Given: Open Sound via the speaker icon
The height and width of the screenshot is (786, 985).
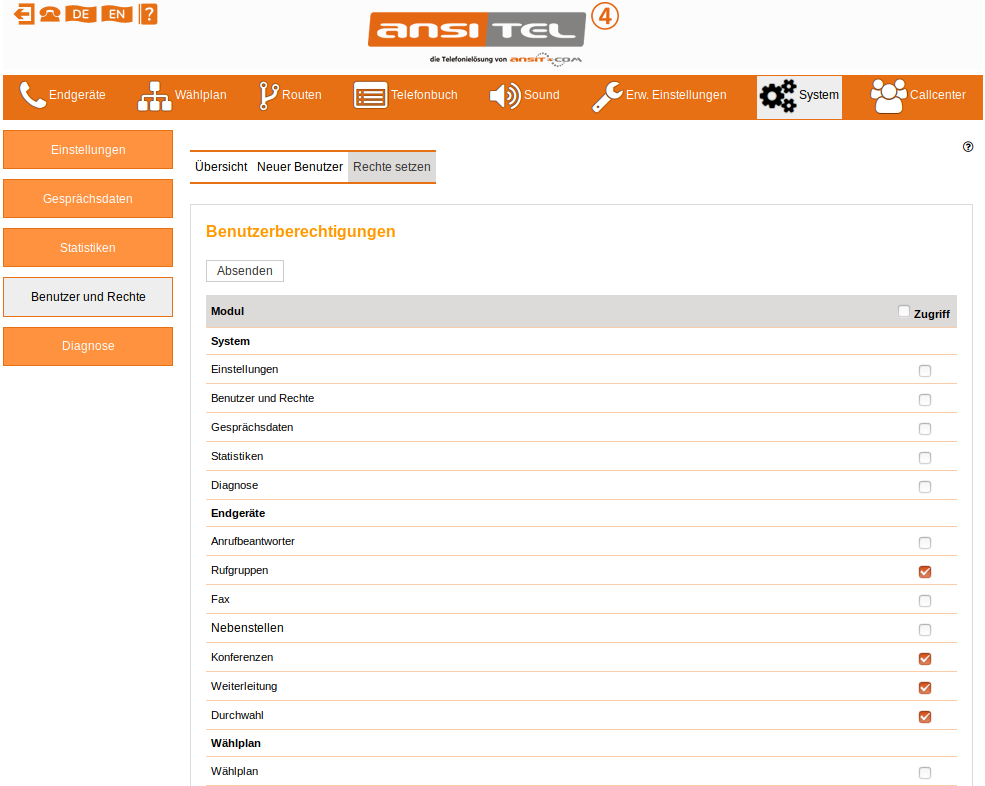Looking at the screenshot, I should tap(504, 96).
